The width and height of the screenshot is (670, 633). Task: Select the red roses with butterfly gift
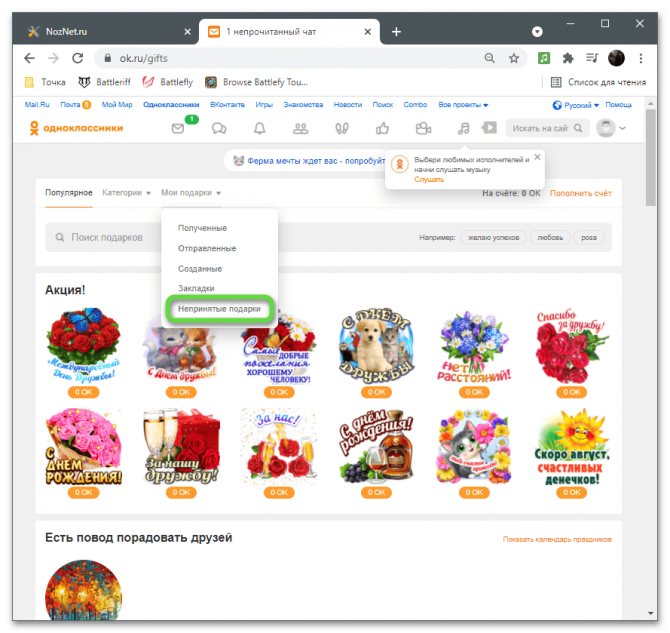[83, 345]
